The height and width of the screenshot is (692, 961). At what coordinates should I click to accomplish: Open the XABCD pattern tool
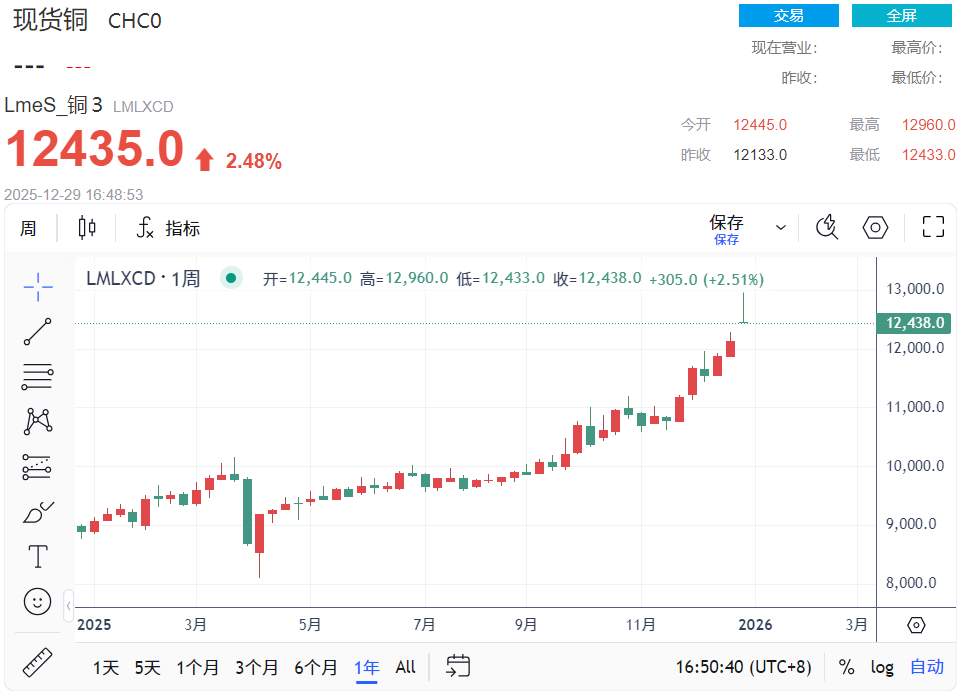click(37, 421)
